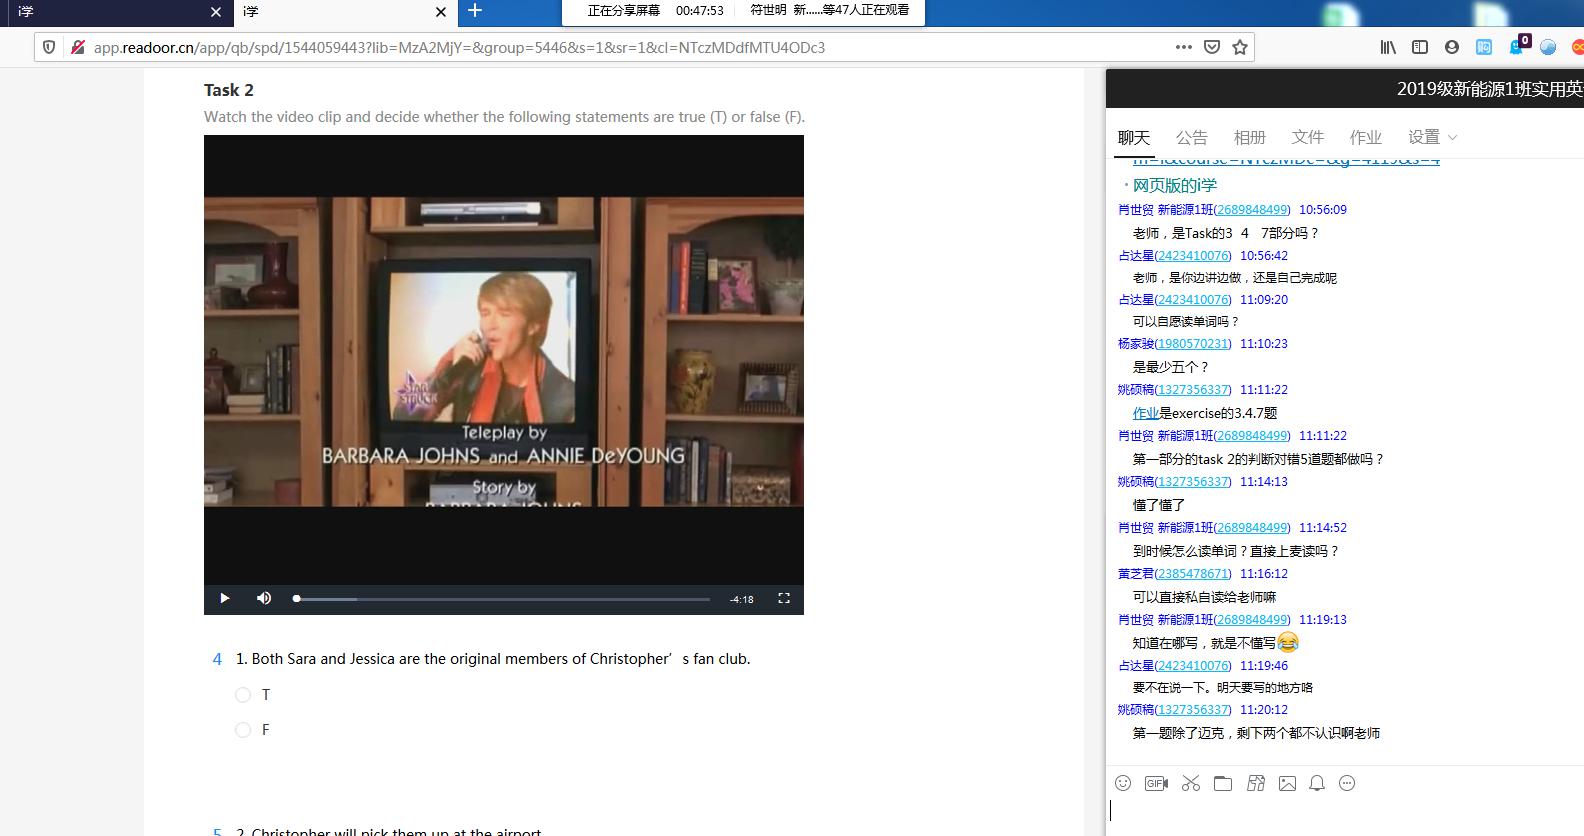
Task: Click the message 可以自愿读单词吗？
Action: pos(1186,321)
